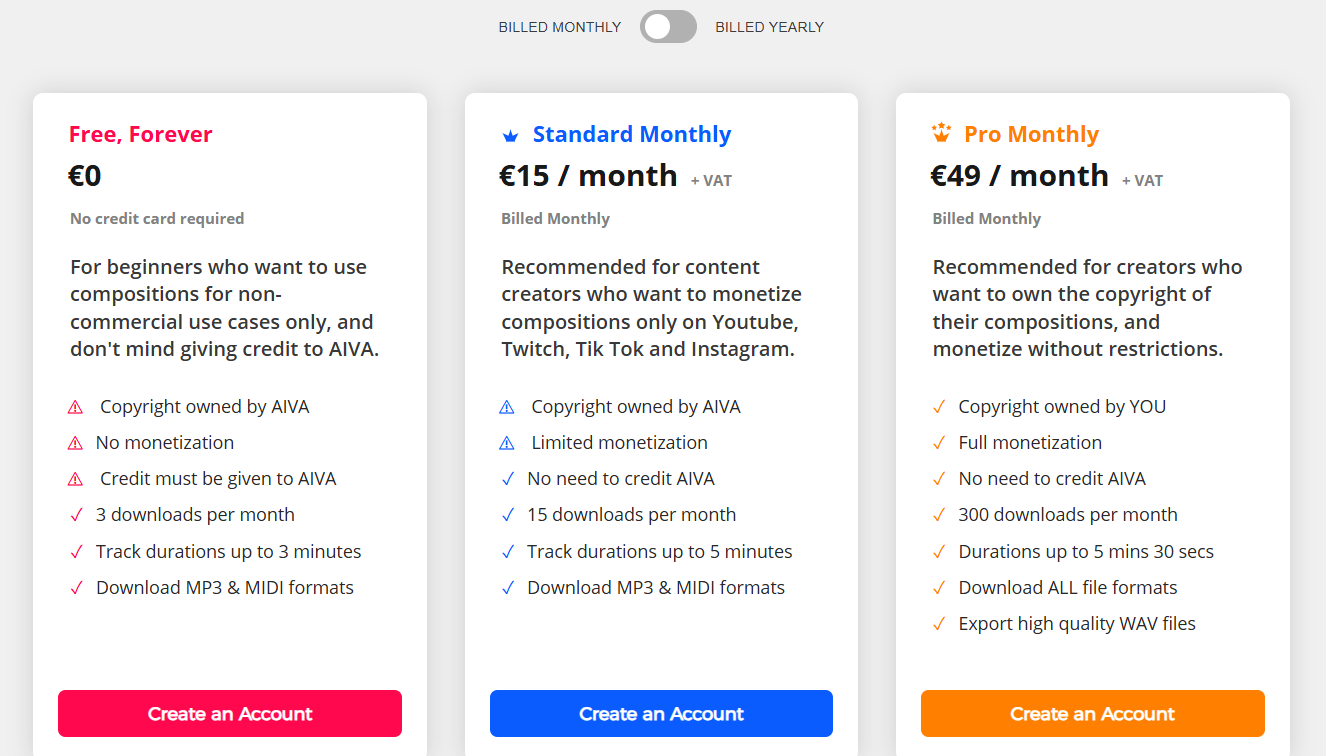
Task: Click the €49 / month price text
Action: (1019, 176)
